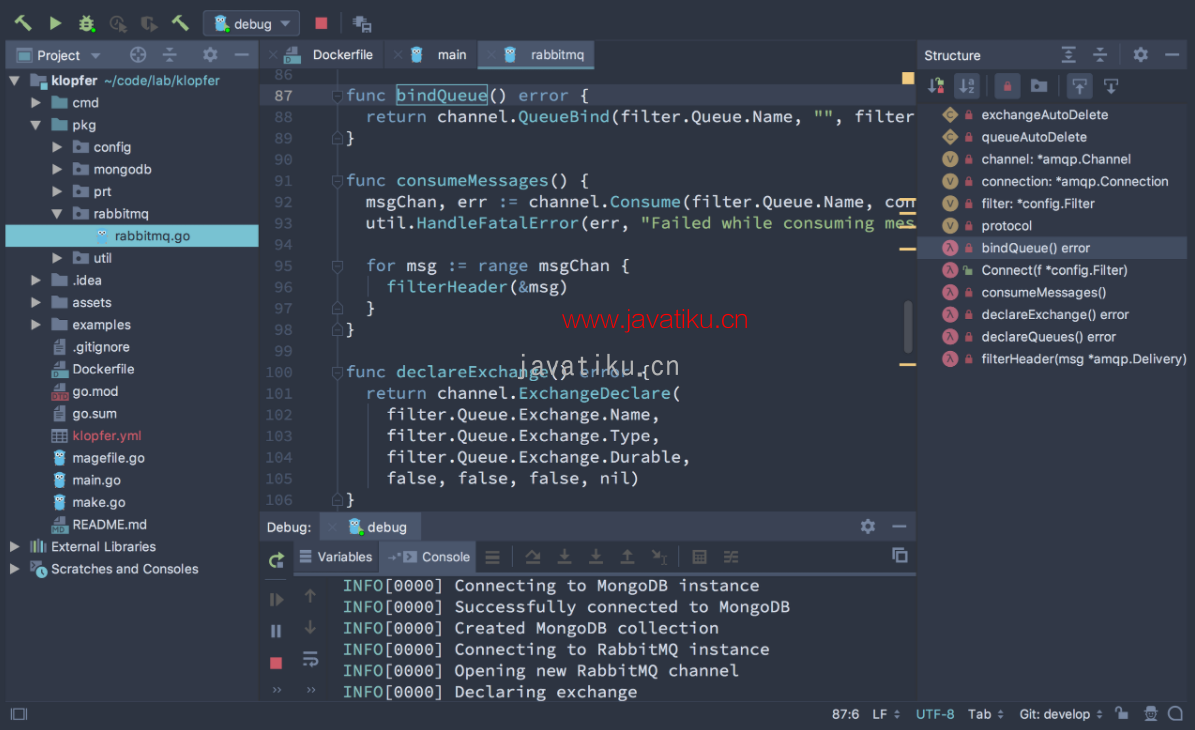Rerun debug with green rerun icon

point(276,560)
